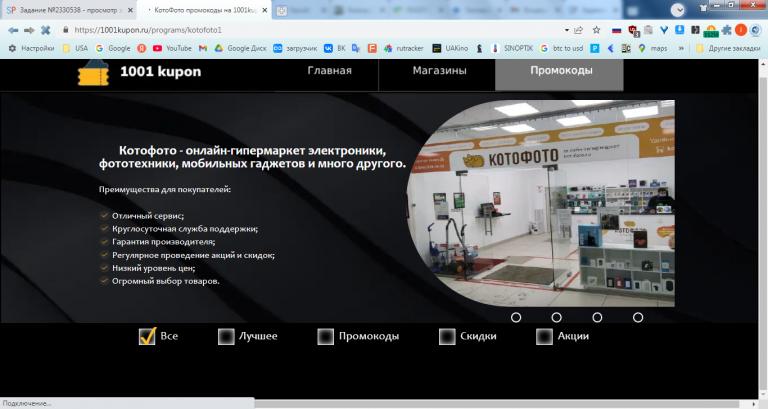This screenshot has width=768, height=409.
Task: Open the Google Translate bookmark icon
Action: click(x=356, y=48)
